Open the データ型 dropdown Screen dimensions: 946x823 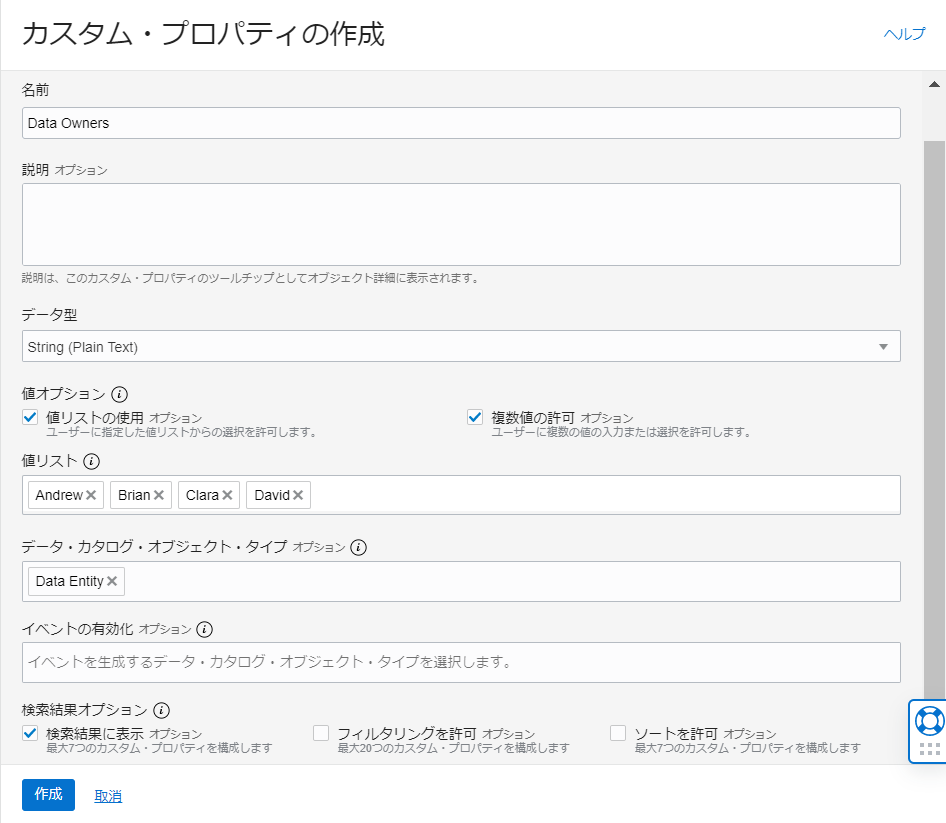click(x=460, y=346)
